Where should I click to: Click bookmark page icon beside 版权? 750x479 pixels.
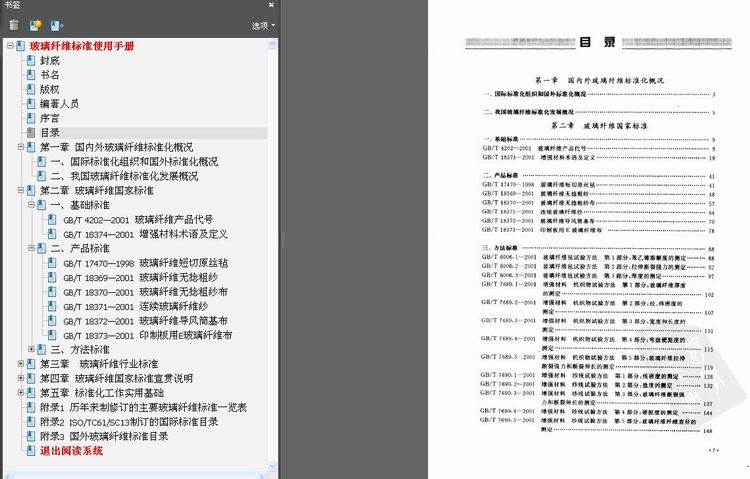31,89
